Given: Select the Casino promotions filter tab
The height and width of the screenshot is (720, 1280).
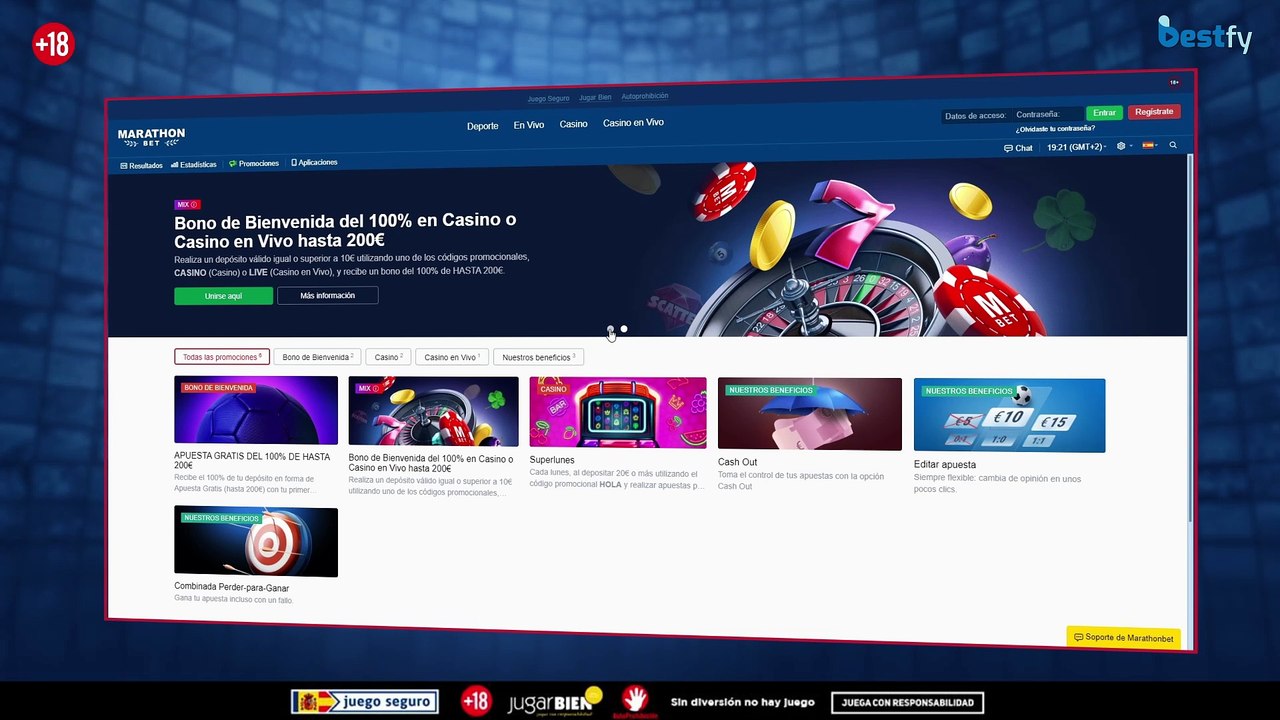Looking at the screenshot, I should pos(388,357).
